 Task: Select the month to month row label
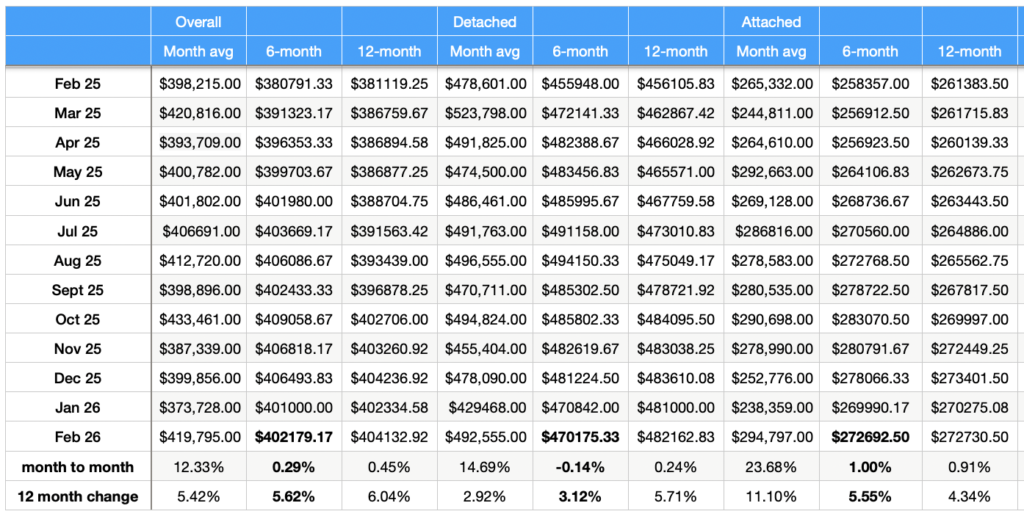[77, 466]
